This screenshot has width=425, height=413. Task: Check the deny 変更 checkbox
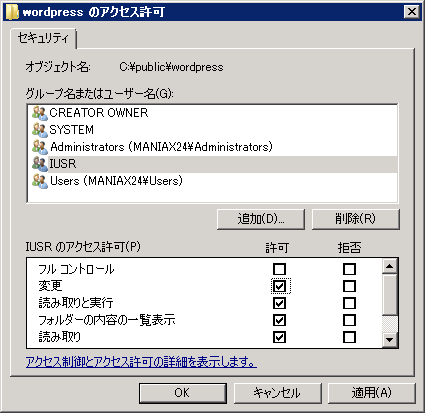(349, 286)
